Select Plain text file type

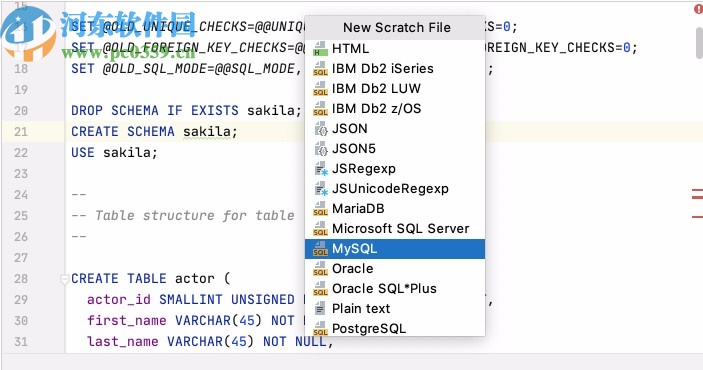(x=395, y=309)
